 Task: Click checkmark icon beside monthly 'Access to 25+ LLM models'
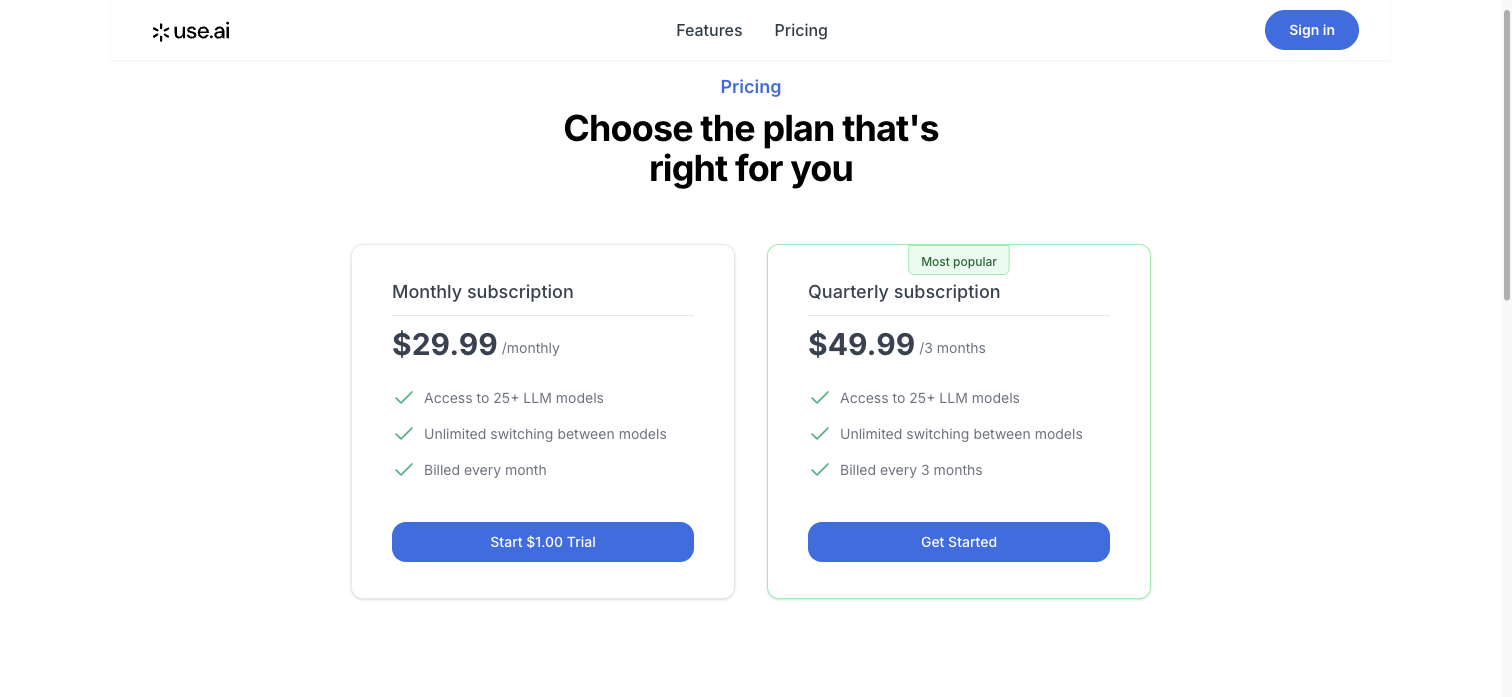click(404, 398)
